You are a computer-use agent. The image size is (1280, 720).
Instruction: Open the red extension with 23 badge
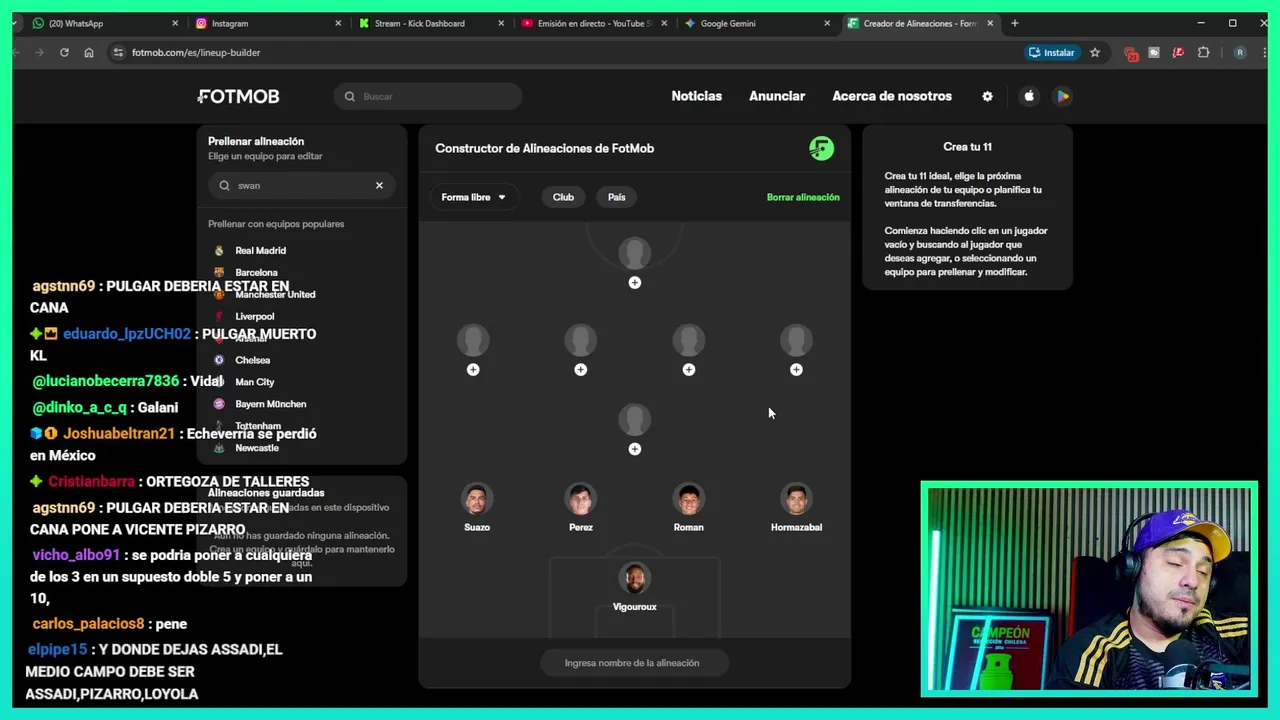coord(1131,53)
